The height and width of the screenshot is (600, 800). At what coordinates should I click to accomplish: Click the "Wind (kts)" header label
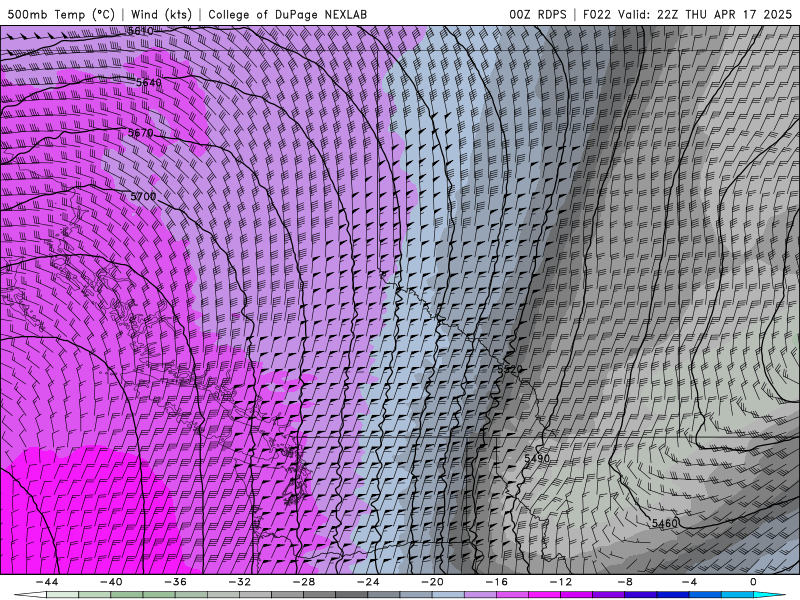tap(161, 14)
